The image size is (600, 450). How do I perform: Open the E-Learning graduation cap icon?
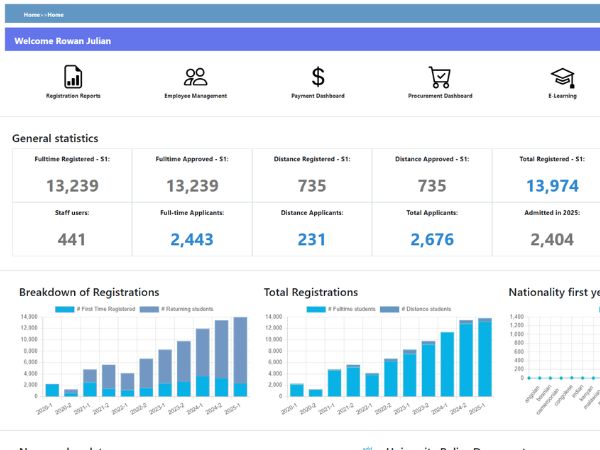point(562,78)
